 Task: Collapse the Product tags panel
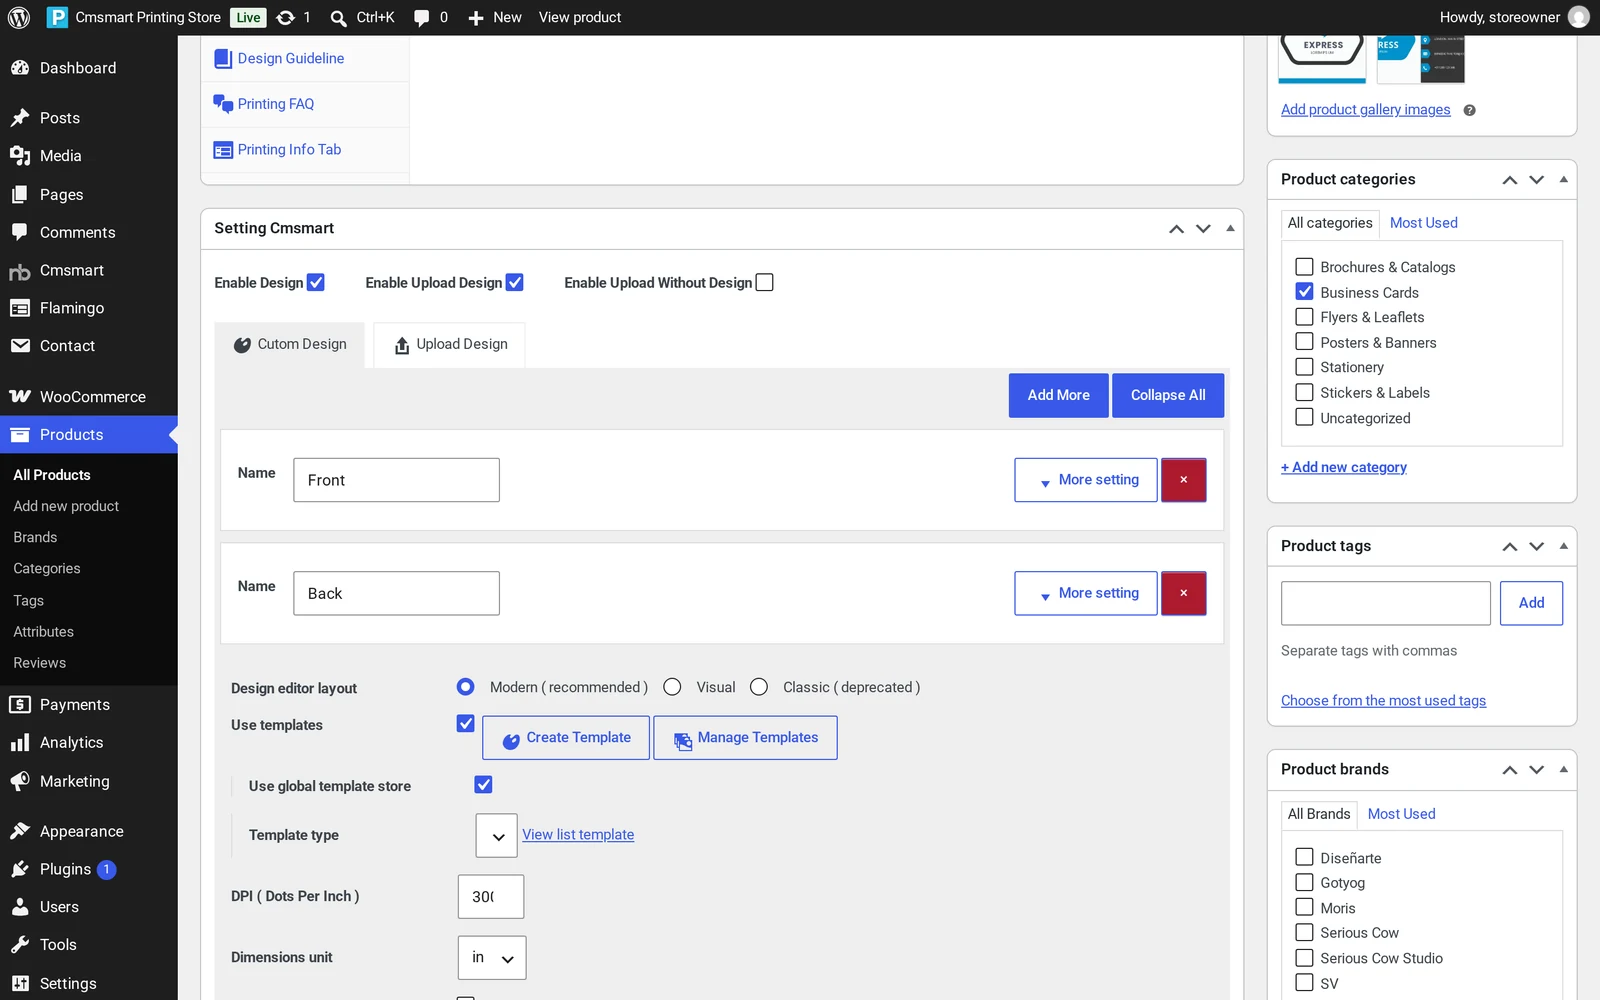coord(1563,546)
